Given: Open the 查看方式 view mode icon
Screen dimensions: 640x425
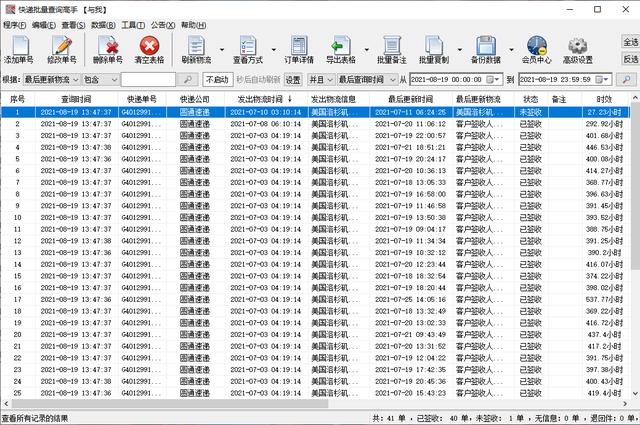Looking at the screenshot, I should click(248, 50).
